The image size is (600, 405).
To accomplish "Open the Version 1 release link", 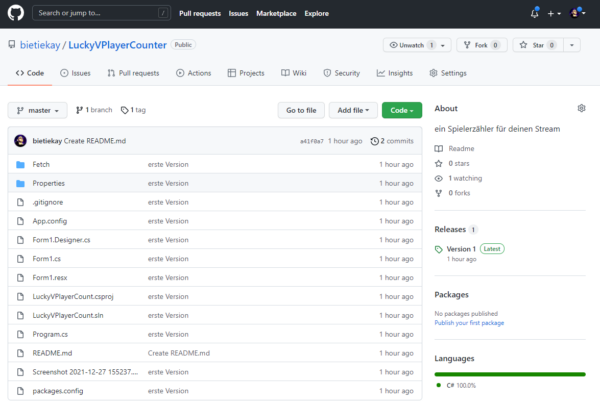I will tap(461, 249).
